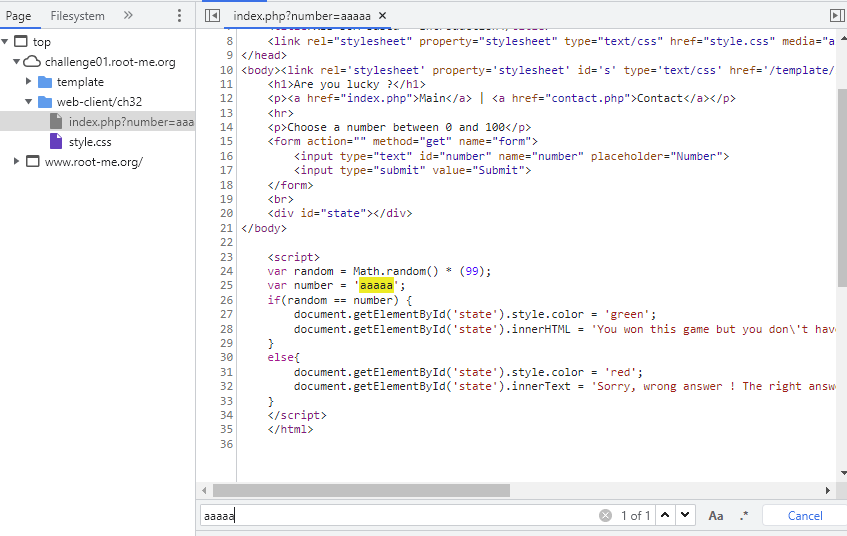Toggle match case Aa search option
The image size is (847, 536).
tap(716, 515)
